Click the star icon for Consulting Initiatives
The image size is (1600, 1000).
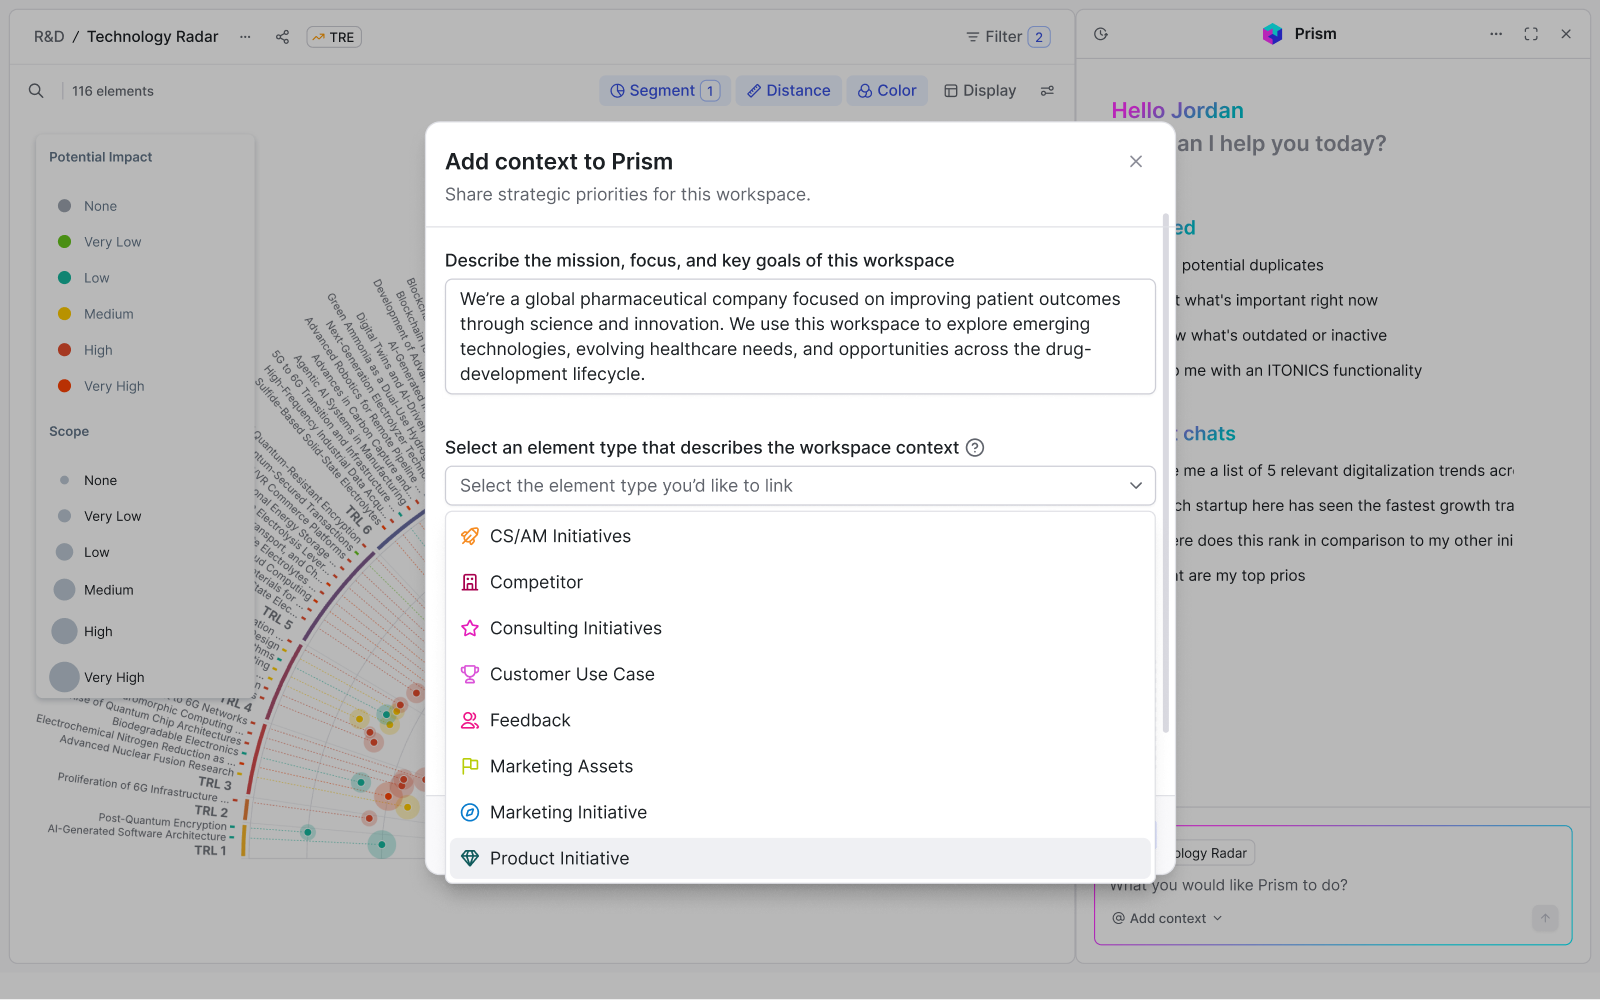pyautogui.click(x=470, y=628)
